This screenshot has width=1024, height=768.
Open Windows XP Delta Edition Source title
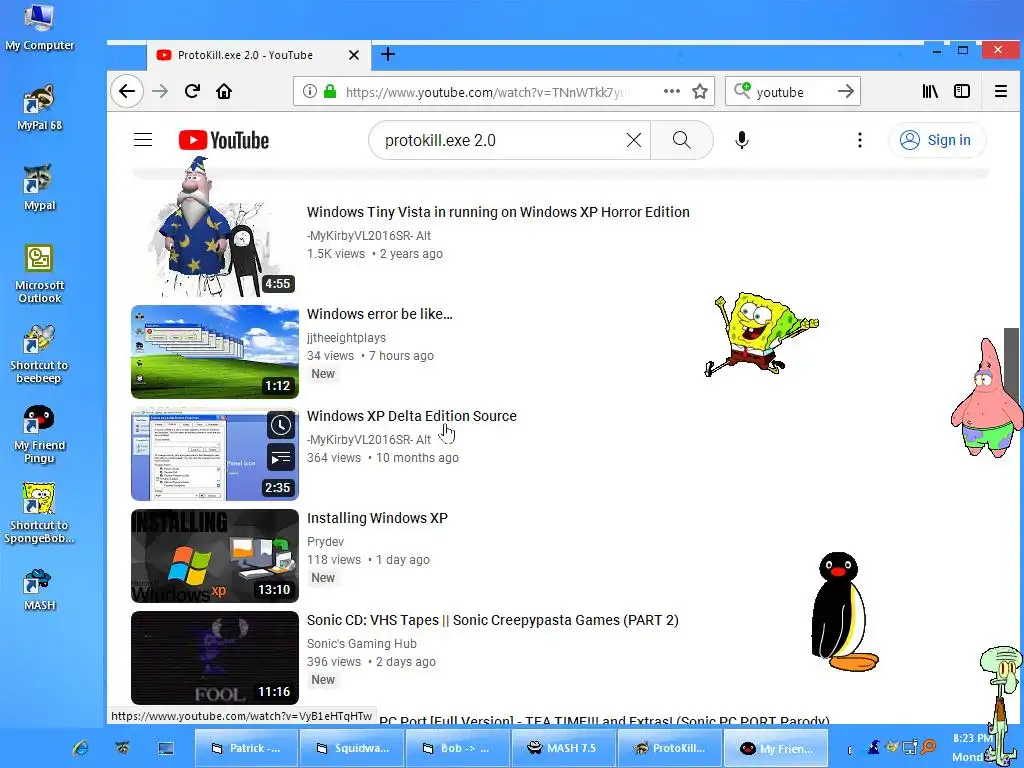click(411, 416)
